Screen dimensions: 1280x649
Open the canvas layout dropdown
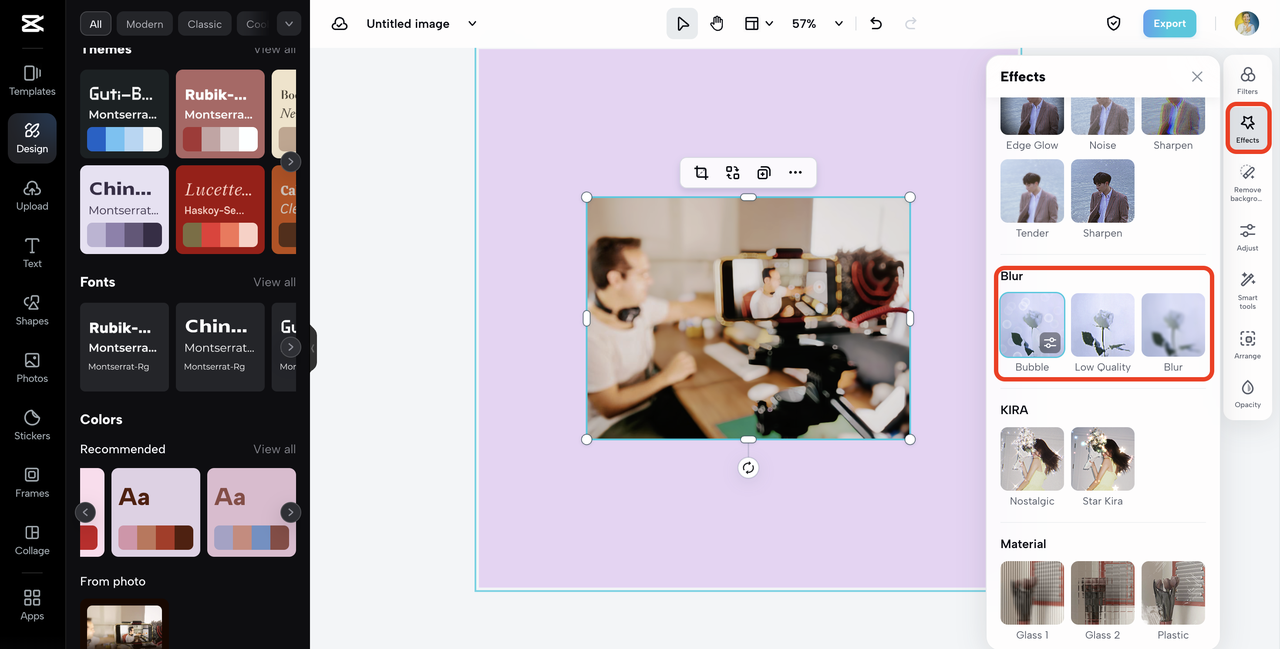coord(759,24)
